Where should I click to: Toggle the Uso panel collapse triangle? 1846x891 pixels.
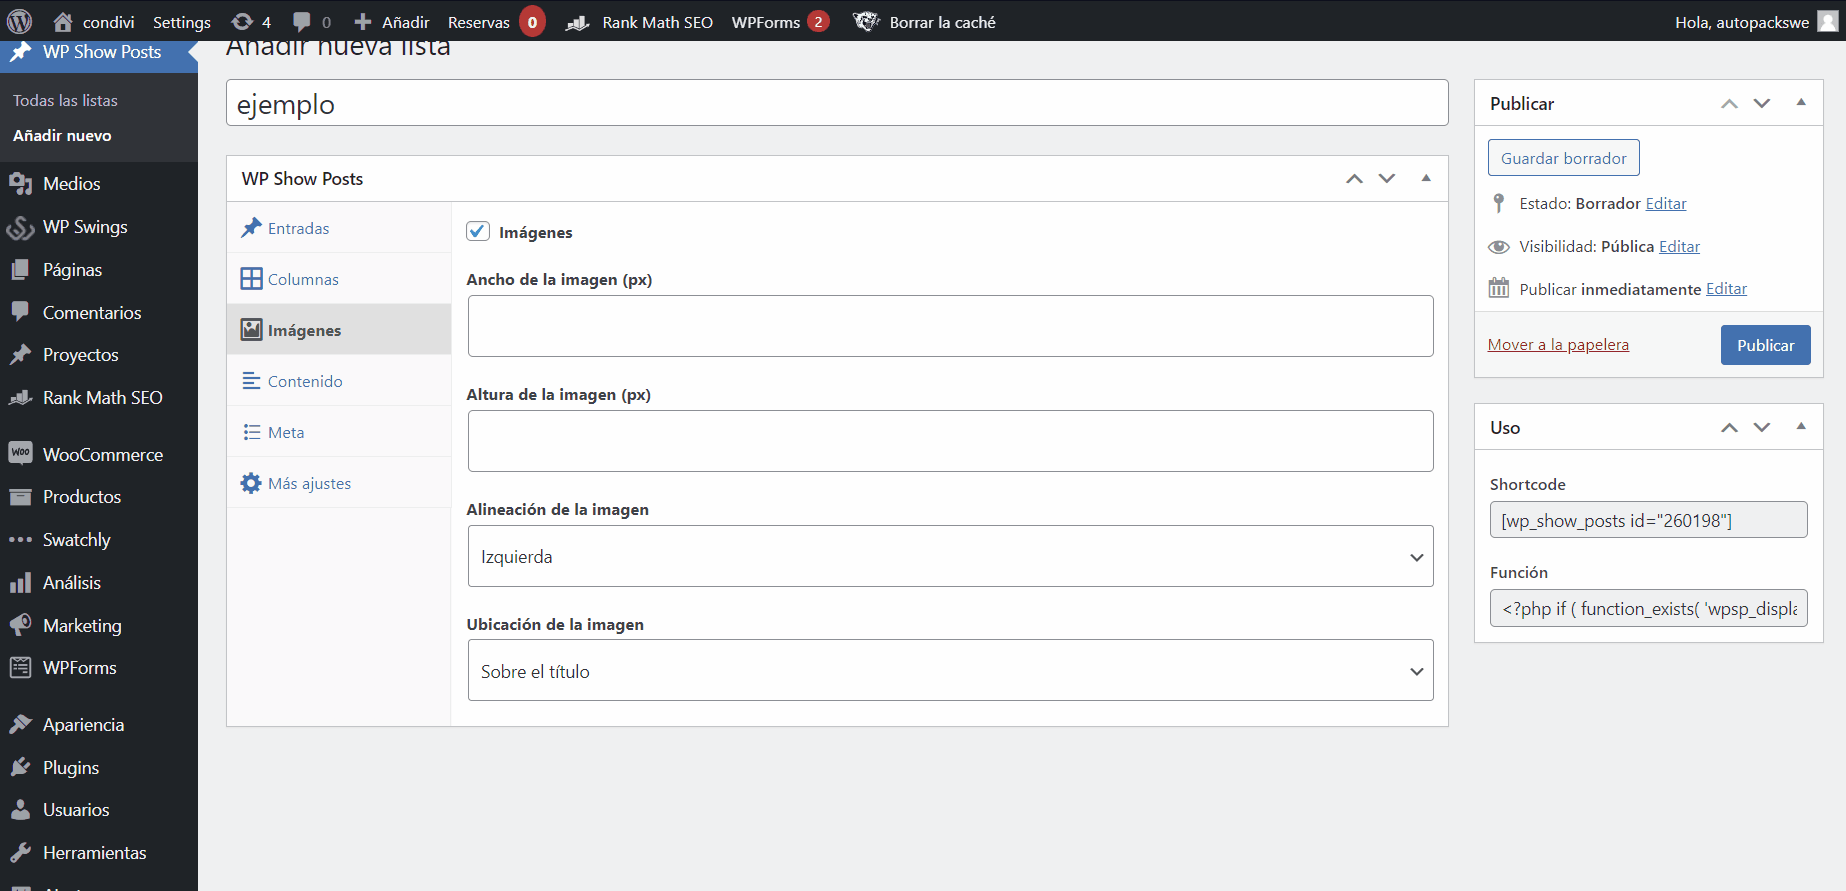(x=1800, y=427)
